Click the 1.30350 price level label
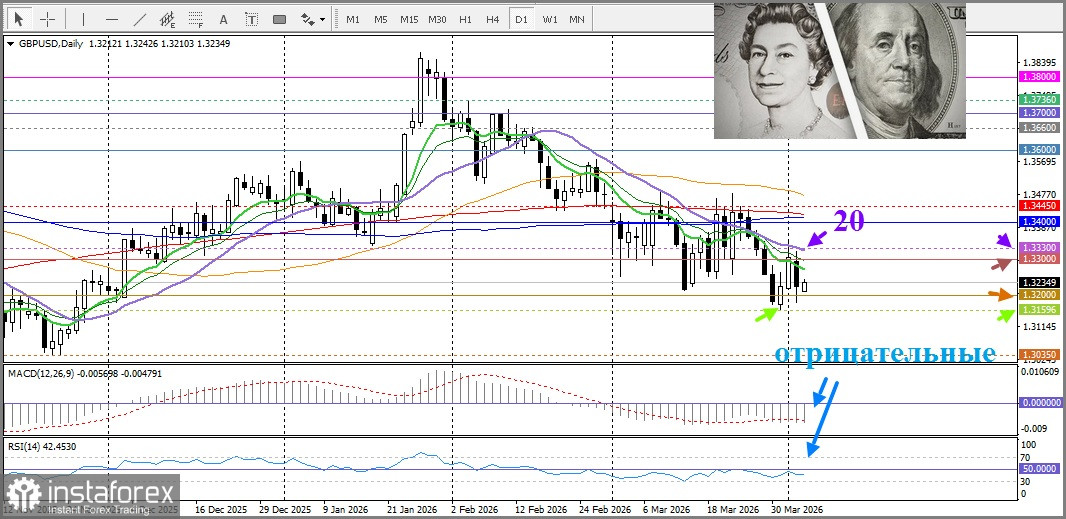The width and height of the screenshot is (1066, 519). click(x=1039, y=354)
